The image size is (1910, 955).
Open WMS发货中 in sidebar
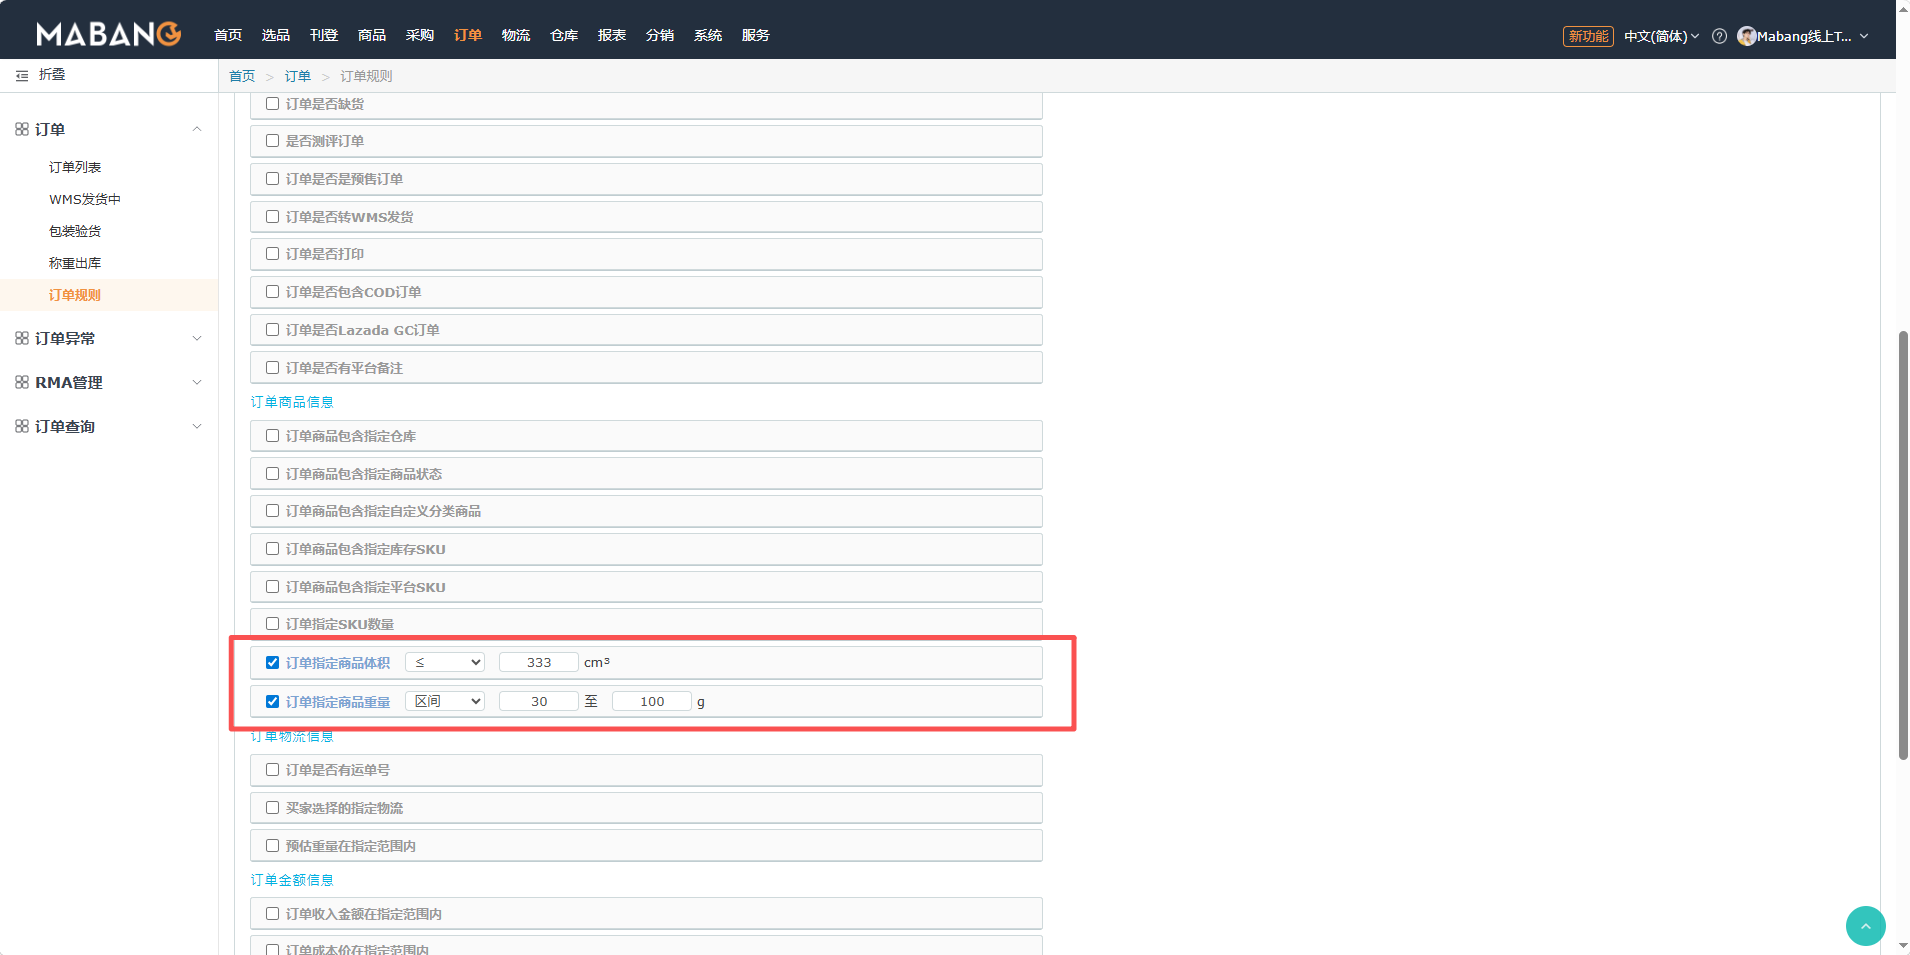pos(85,199)
